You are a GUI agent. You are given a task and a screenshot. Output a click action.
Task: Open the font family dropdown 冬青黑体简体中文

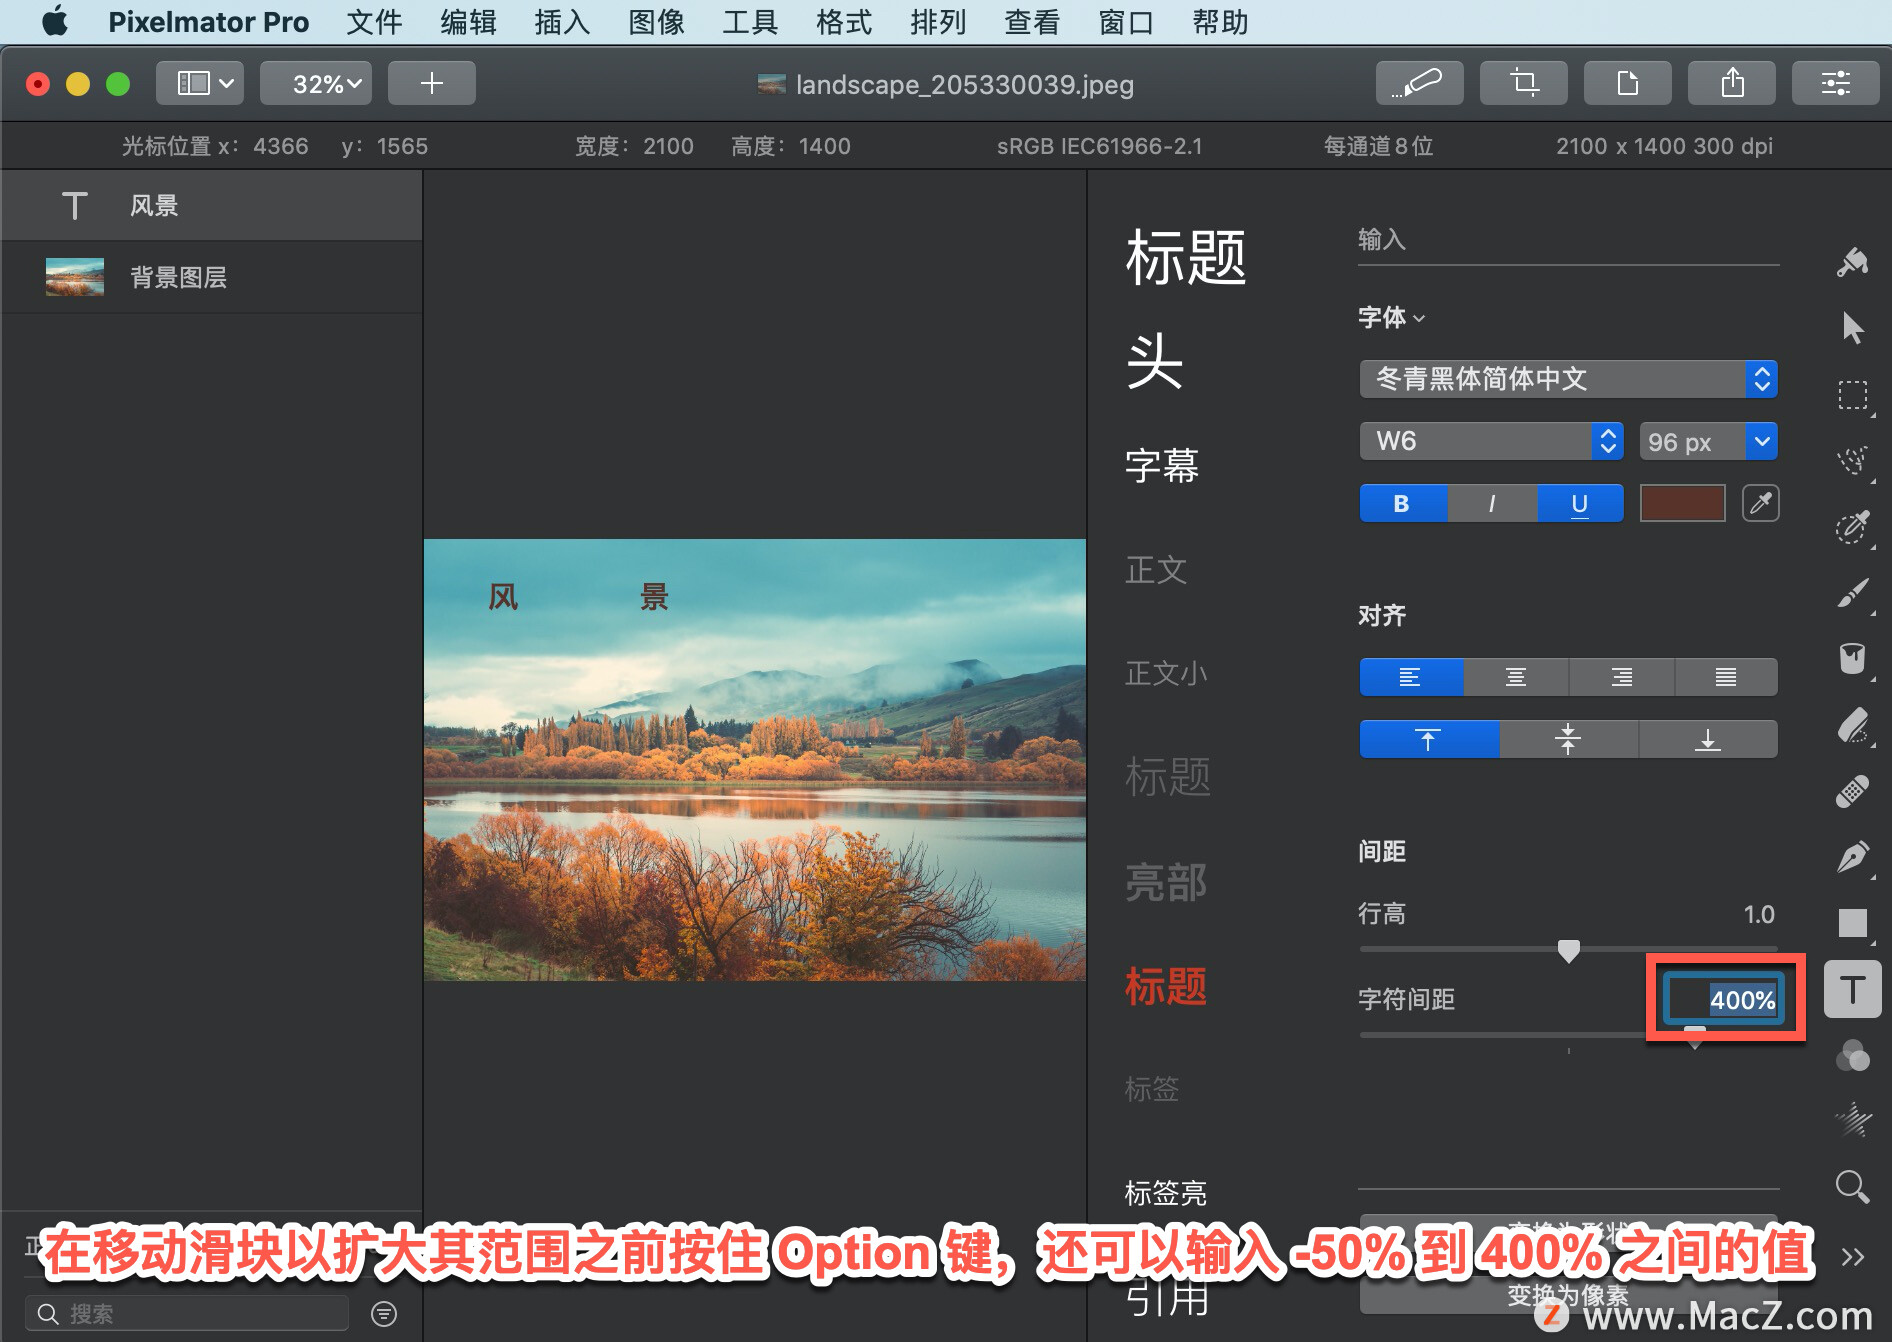(1568, 379)
